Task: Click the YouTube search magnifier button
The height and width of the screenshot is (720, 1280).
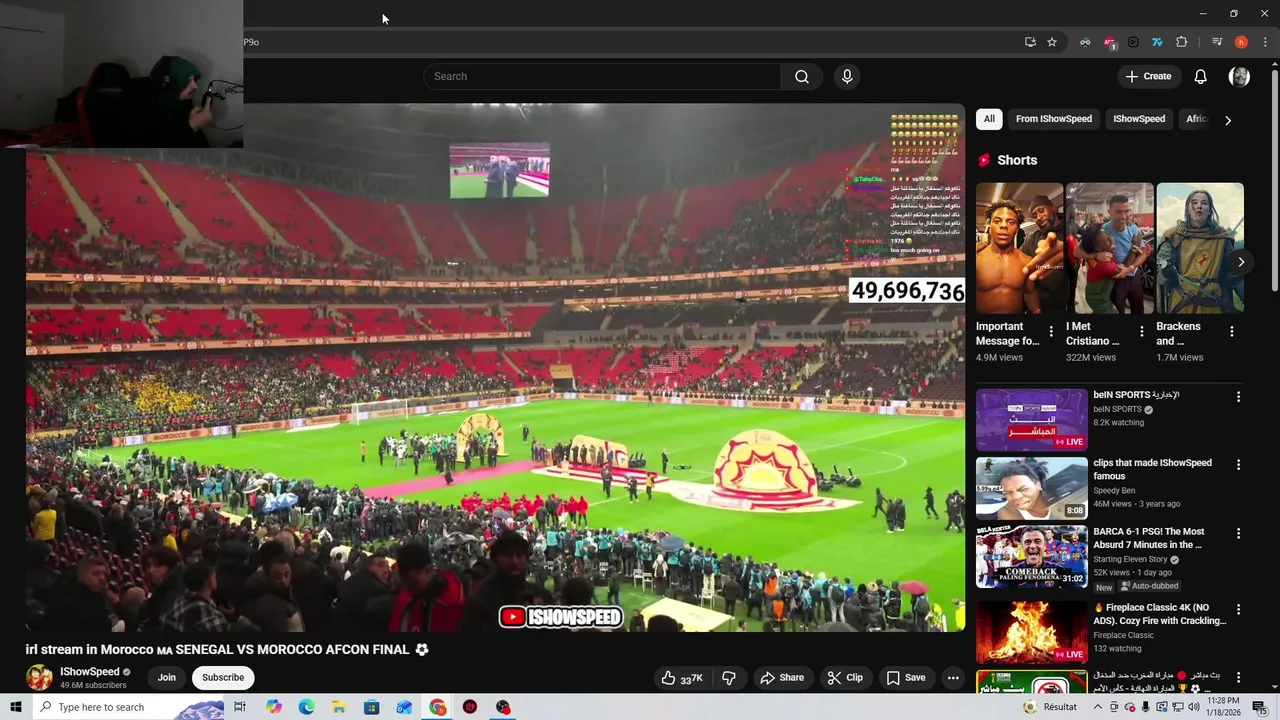Action: click(x=802, y=77)
